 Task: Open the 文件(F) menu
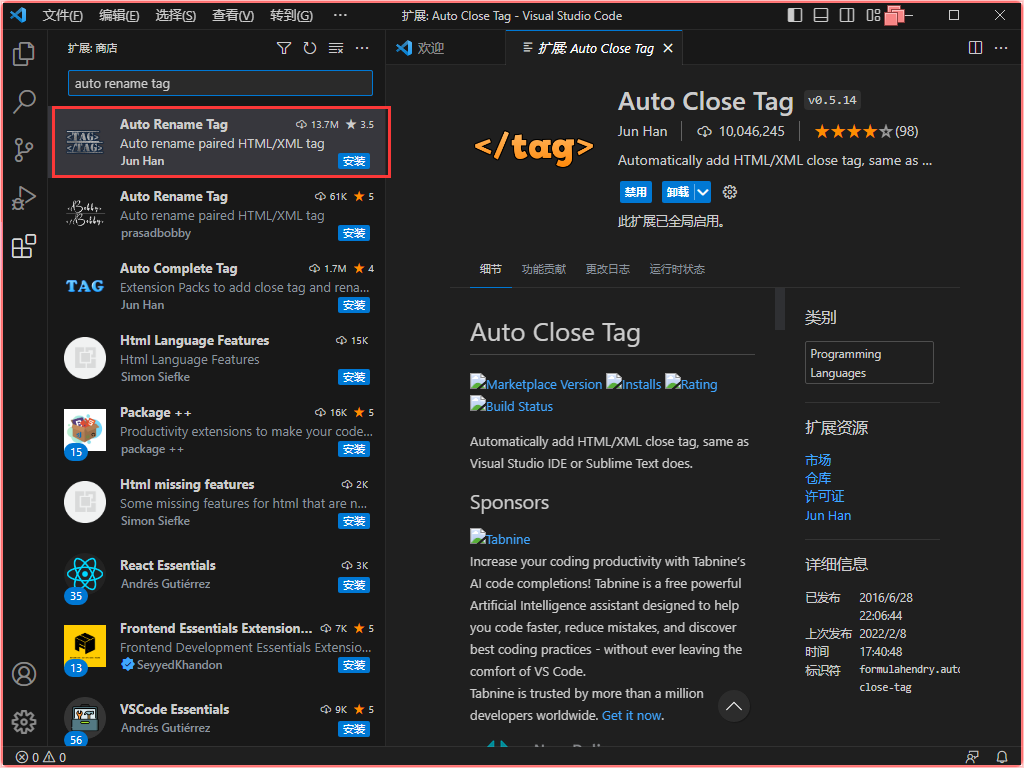click(x=63, y=15)
